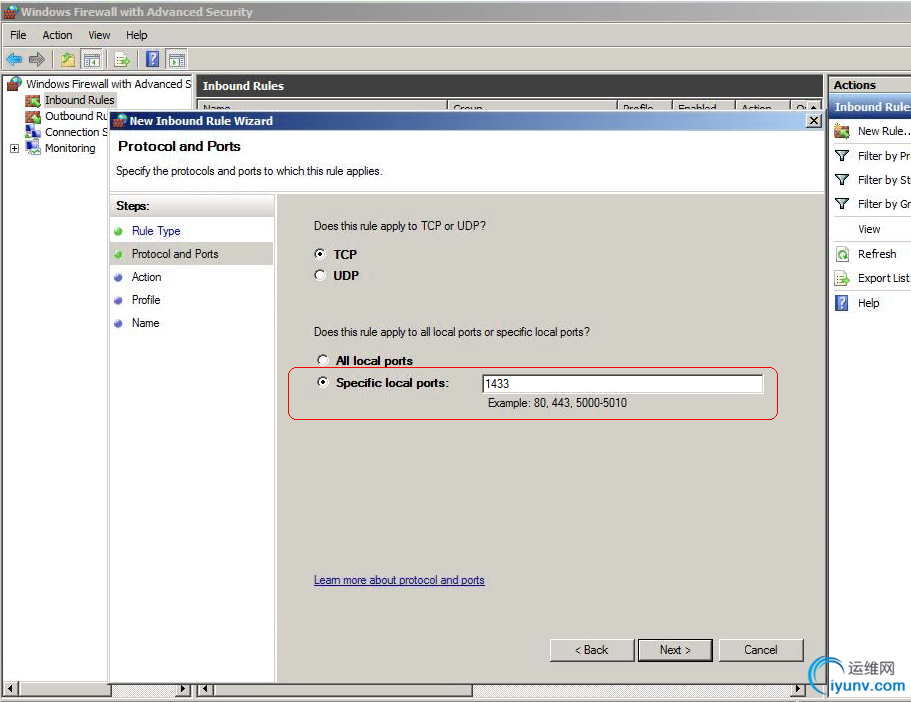Image resolution: width=911 pixels, height=702 pixels.
Task: Close the New Inbound Rule Wizard dialog
Action: coord(814,120)
